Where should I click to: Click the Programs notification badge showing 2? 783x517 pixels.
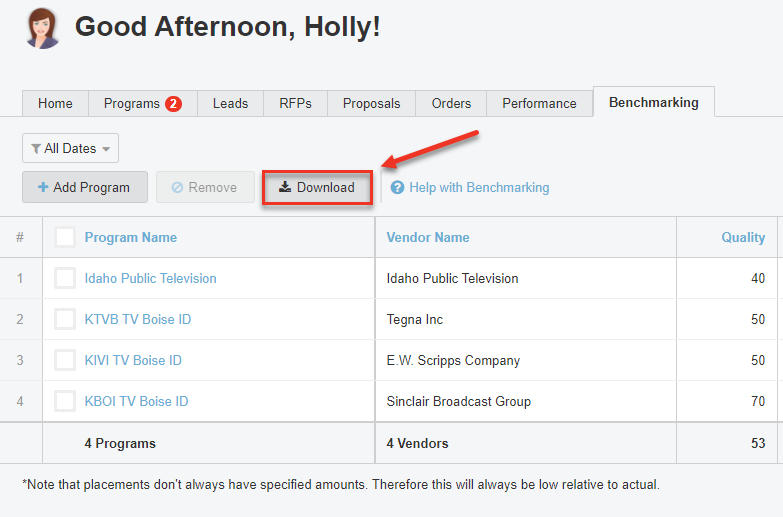tap(173, 104)
